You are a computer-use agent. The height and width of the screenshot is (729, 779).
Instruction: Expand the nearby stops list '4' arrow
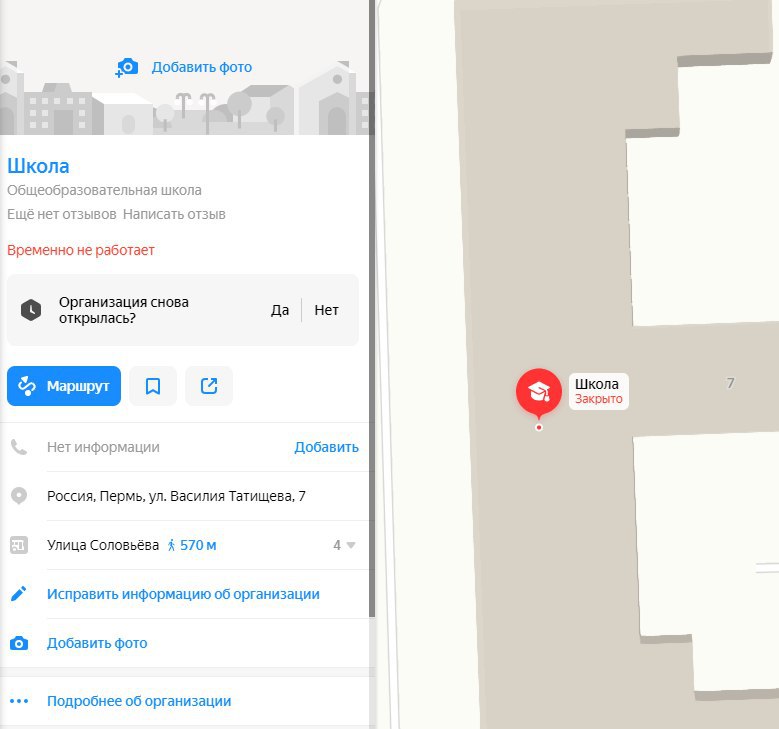point(344,545)
